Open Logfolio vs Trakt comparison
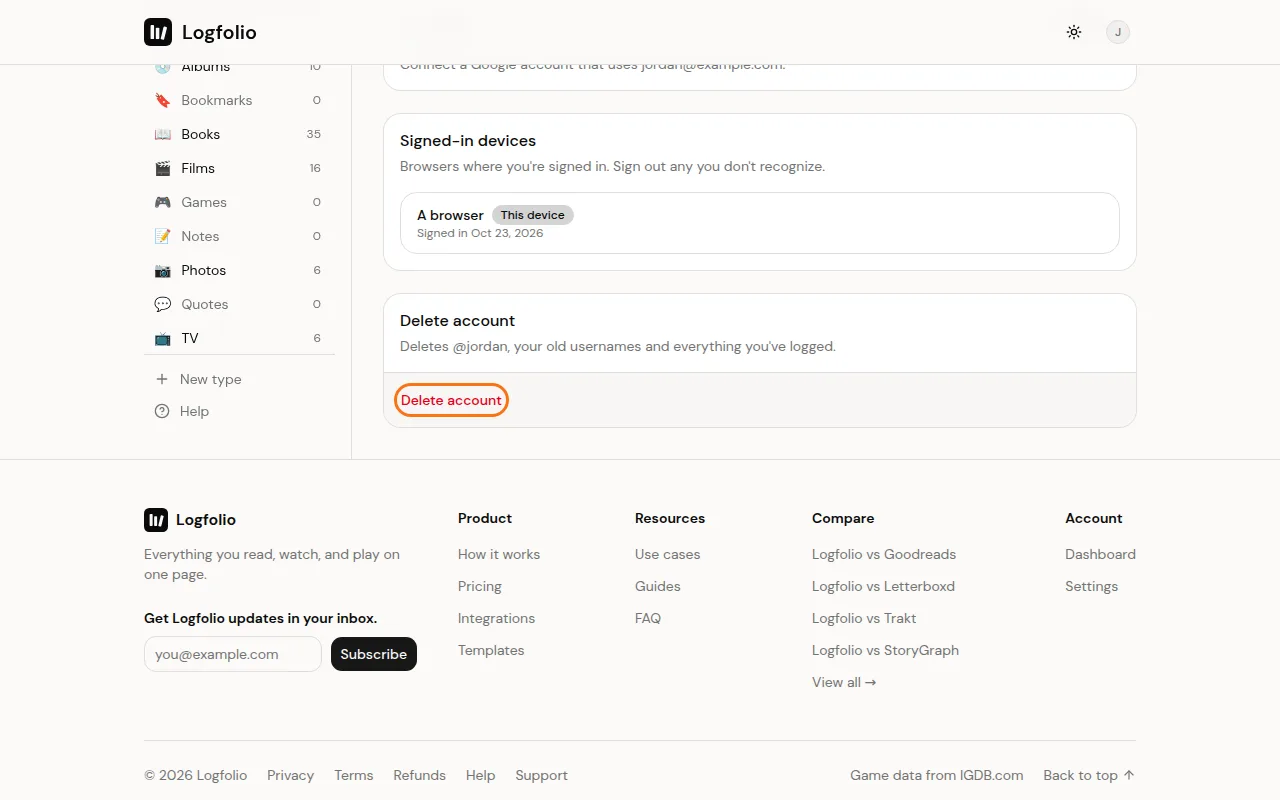Image resolution: width=1280 pixels, height=800 pixels. (x=864, y=618)
